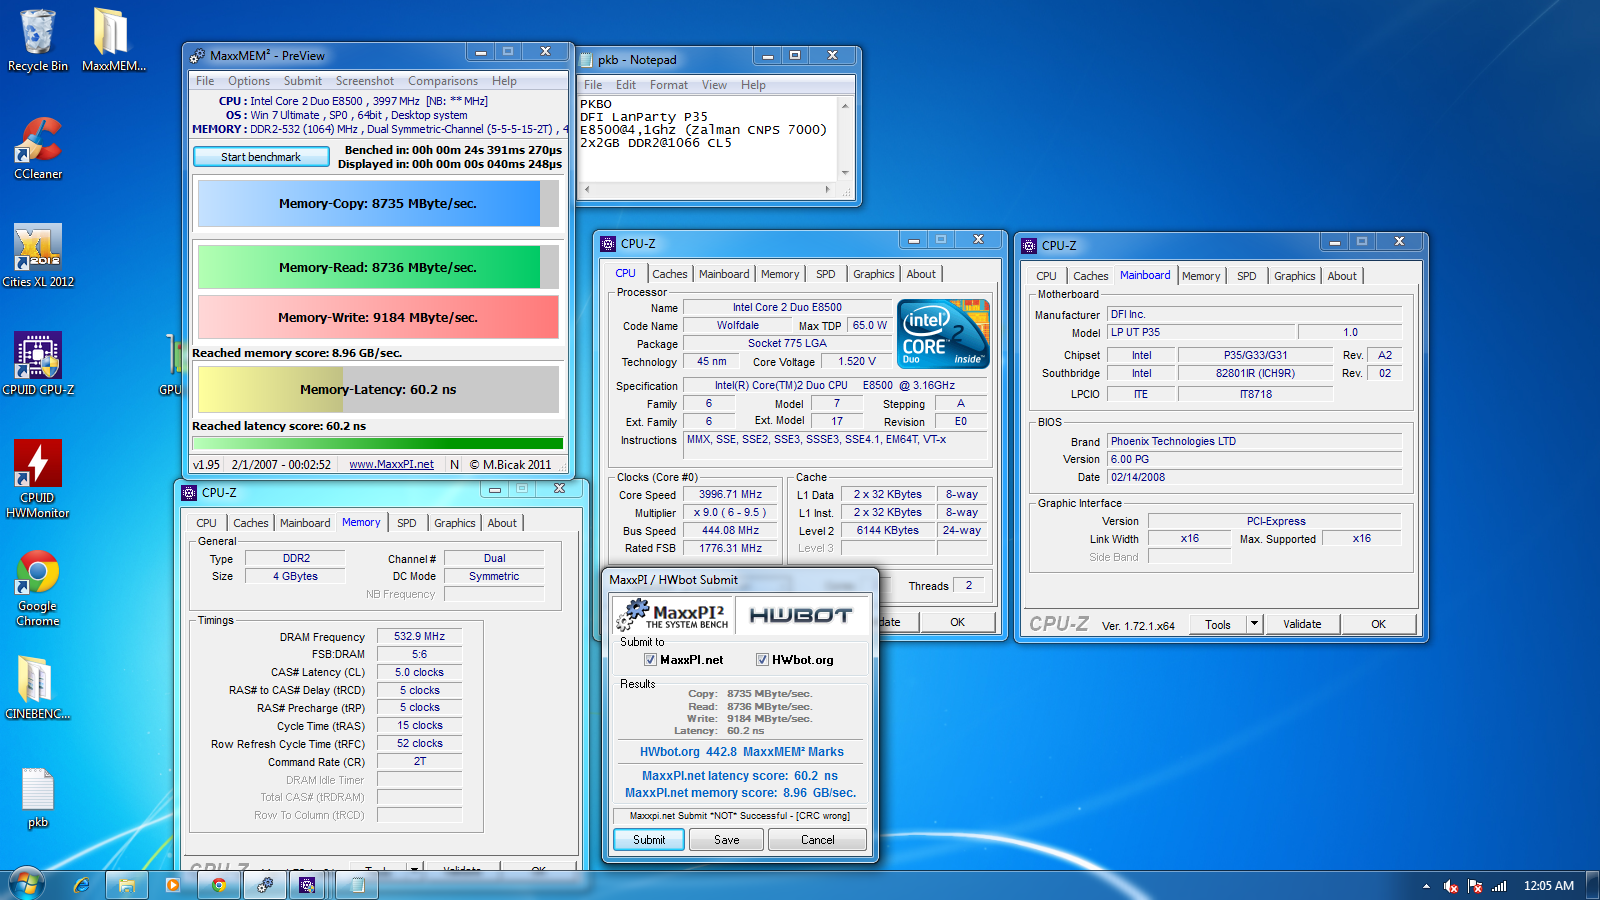Image resolution: width=1600 pixels, height=900 pixels.
Task: Open MaxxMEM Options menu
Action: point(249,81)
